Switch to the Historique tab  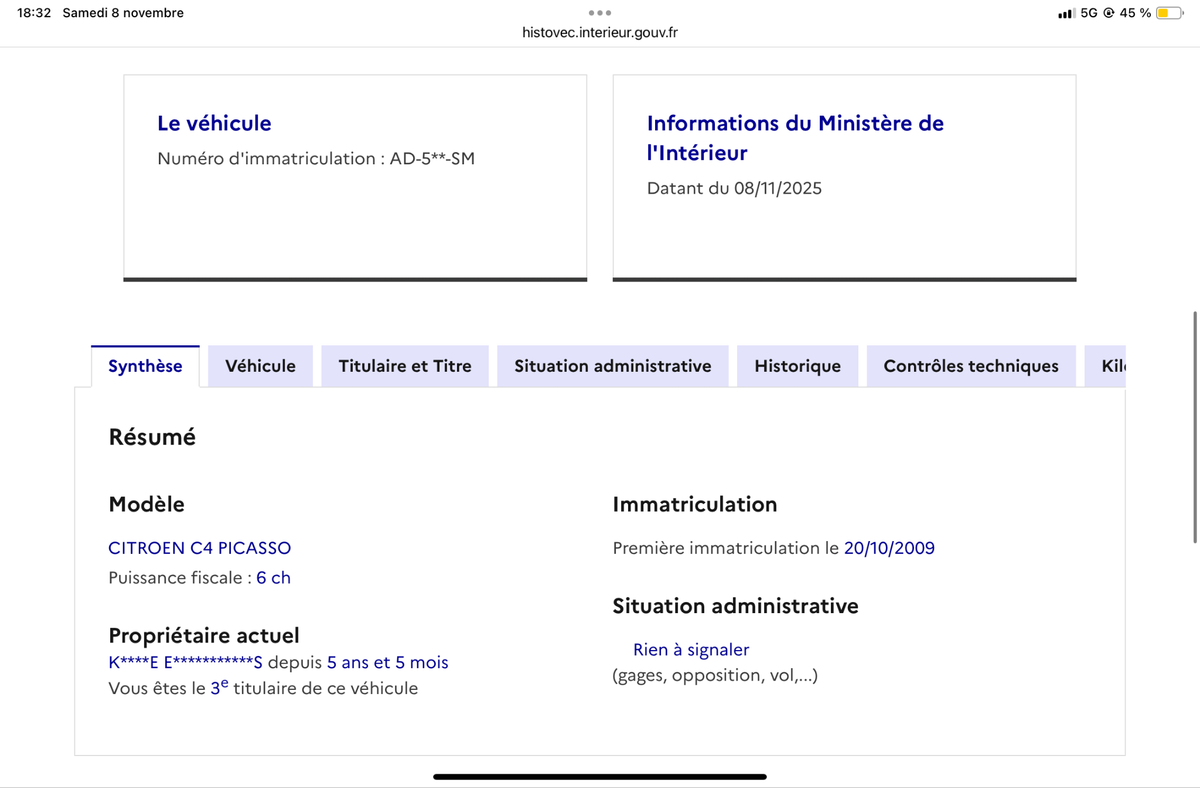coord(797,366)
